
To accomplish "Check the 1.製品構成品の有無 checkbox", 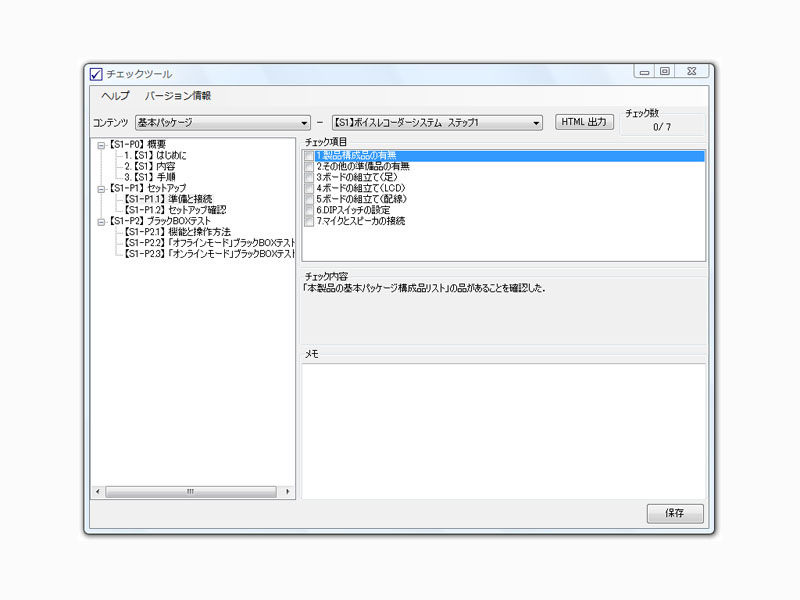I will 309,156.
